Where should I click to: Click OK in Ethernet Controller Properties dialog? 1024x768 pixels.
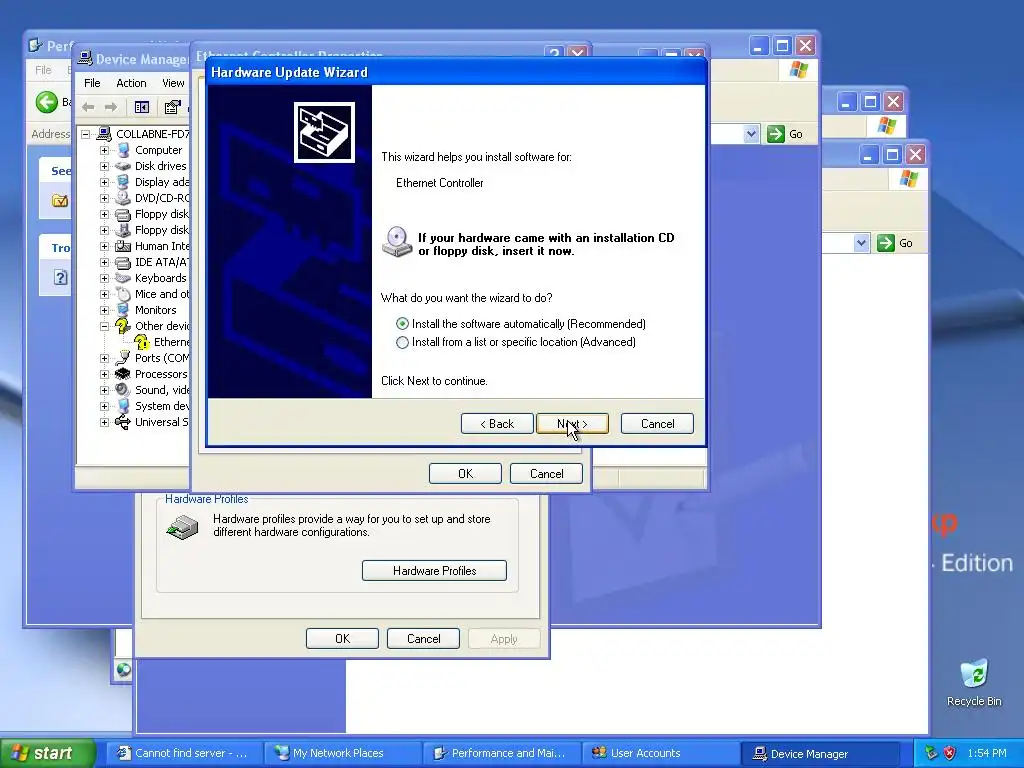[465, 473]
